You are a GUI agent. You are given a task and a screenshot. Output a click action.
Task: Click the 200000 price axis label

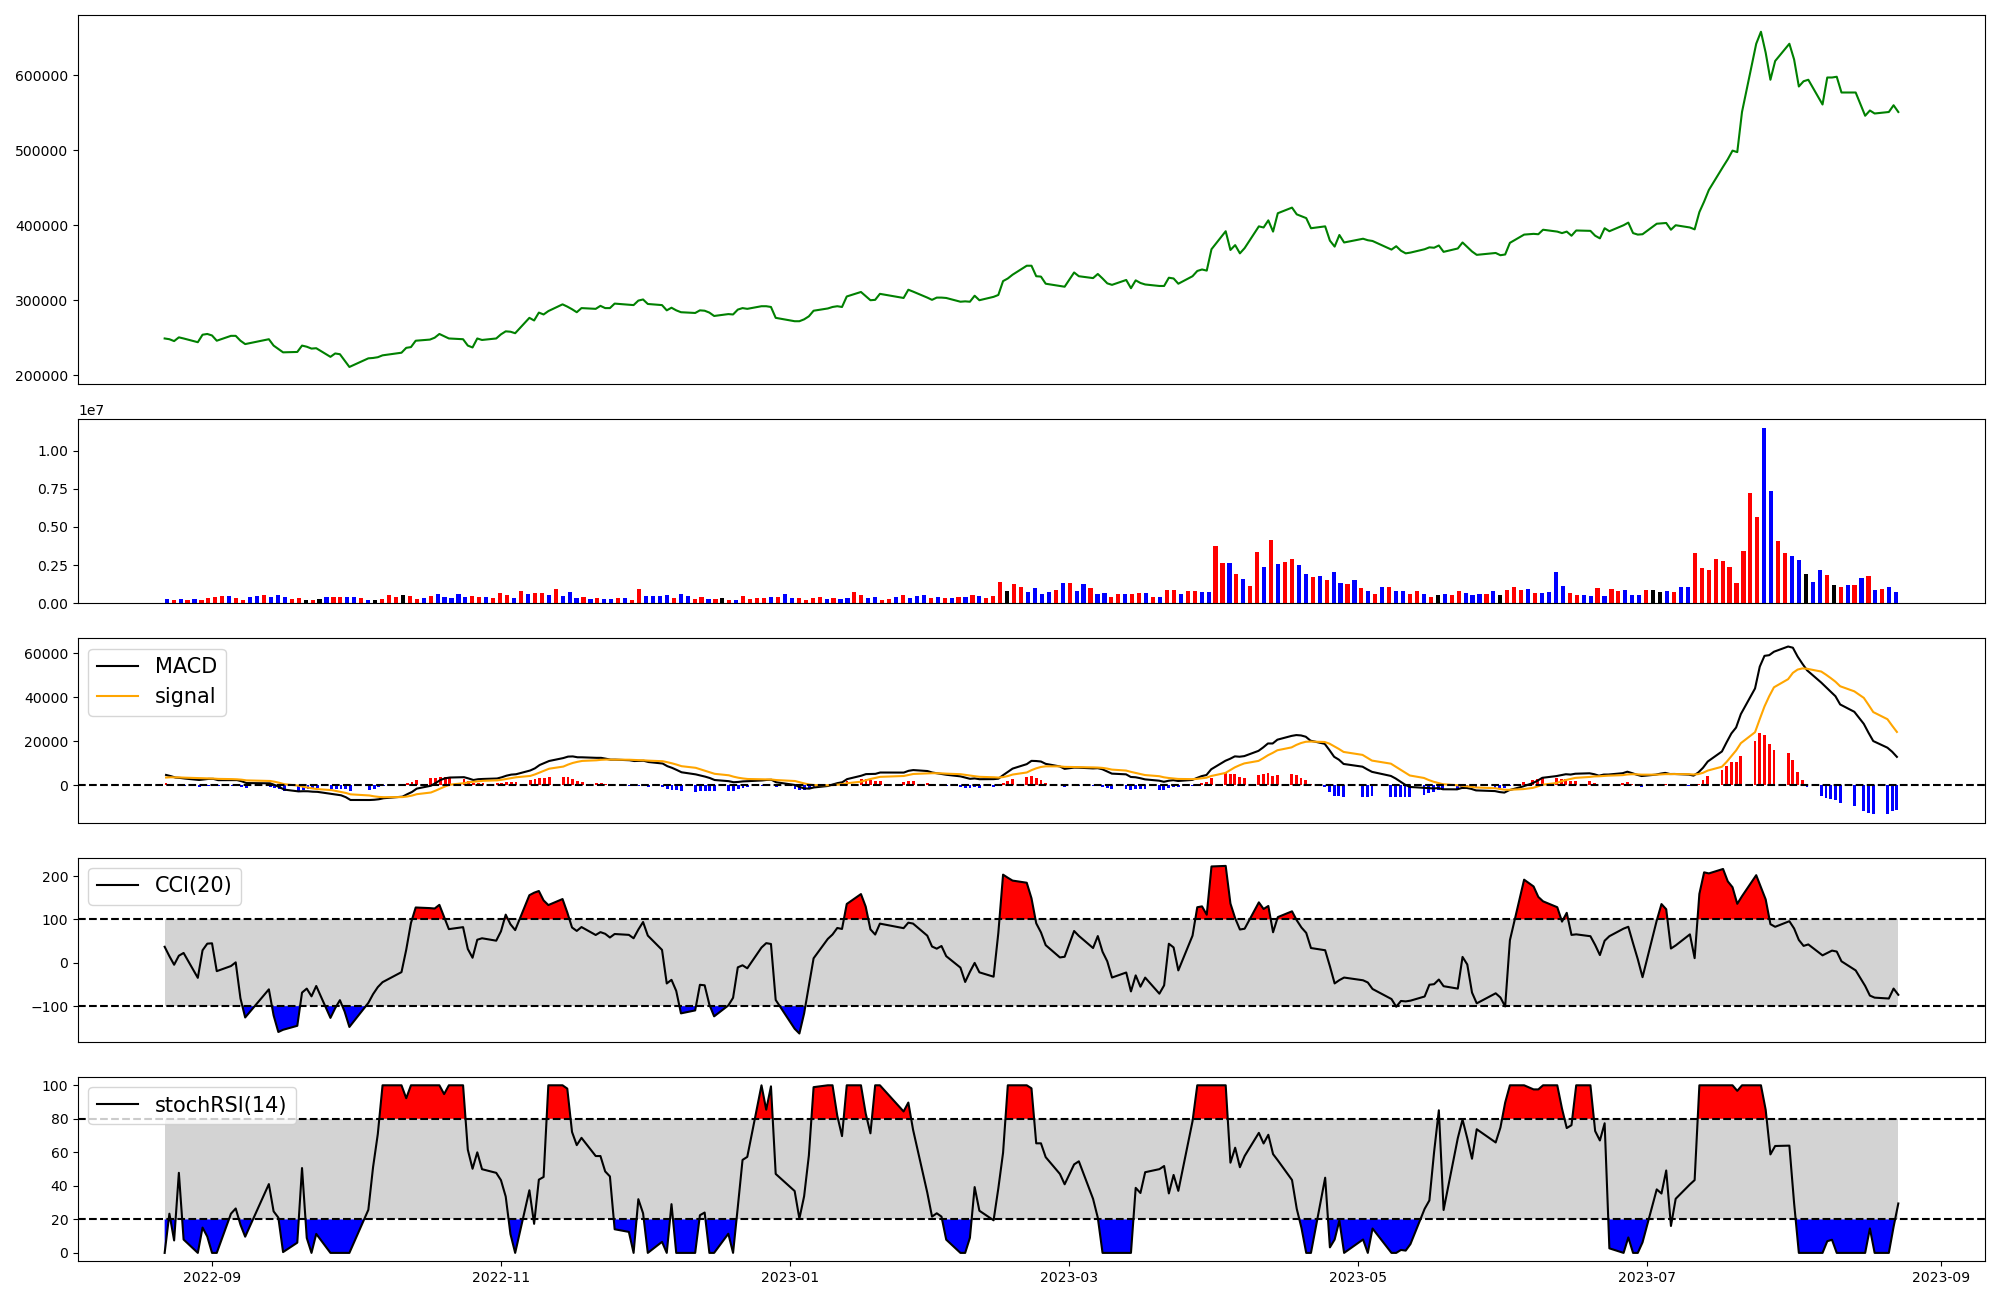tap(41, 376)
